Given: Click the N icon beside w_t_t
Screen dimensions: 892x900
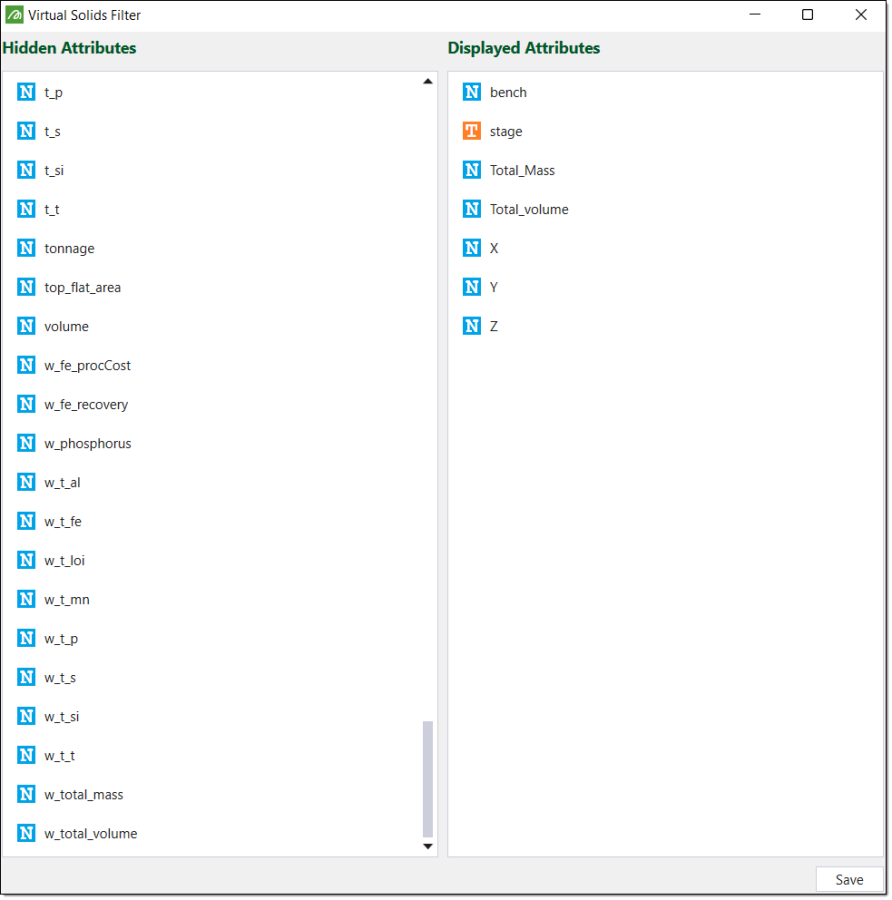Looking at the screenshot, I should [26, 755].
